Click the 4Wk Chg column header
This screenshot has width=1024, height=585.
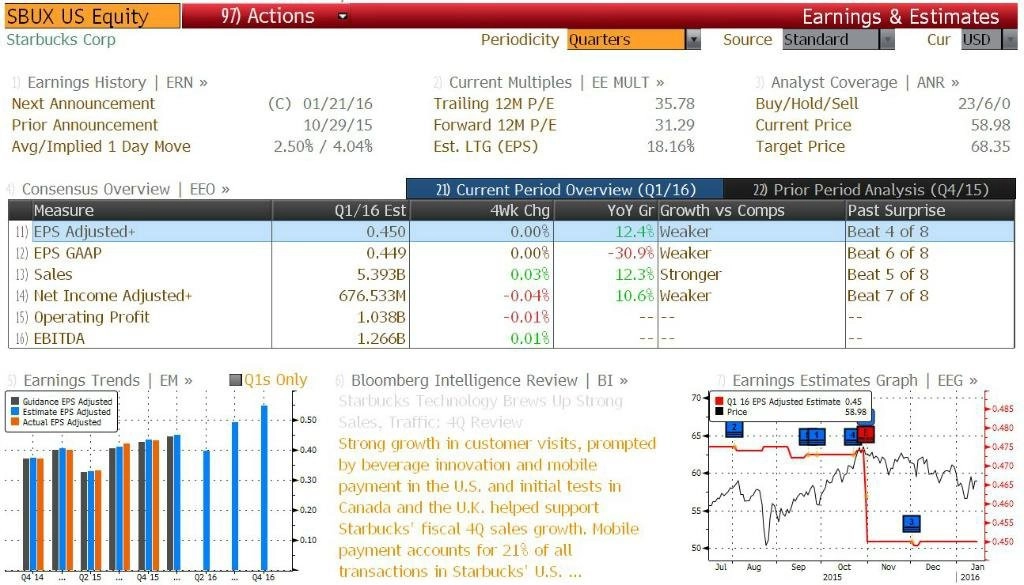(481, 210)
